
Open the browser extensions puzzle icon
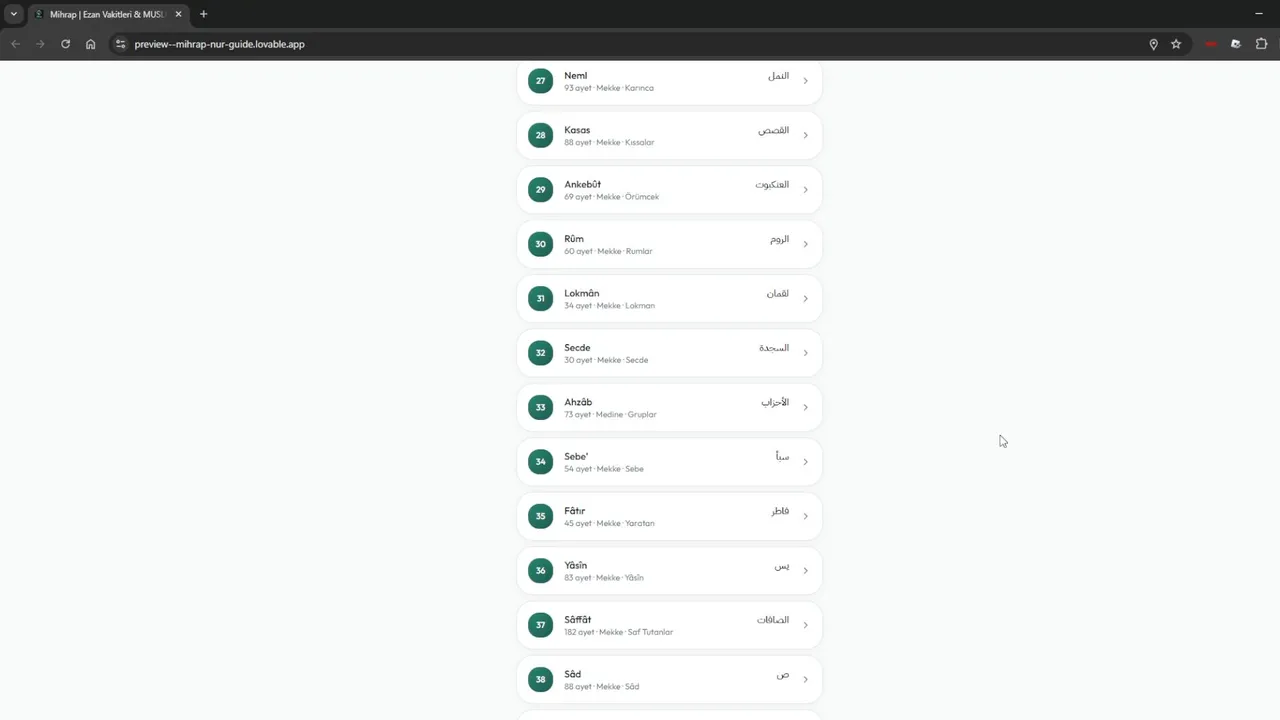click(1261, 44)
